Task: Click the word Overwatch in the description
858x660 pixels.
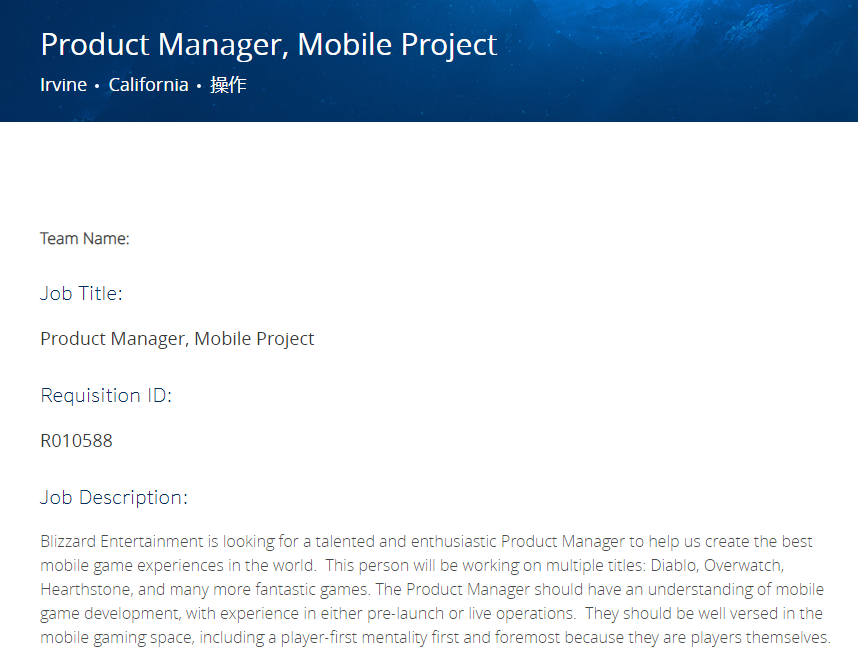Action: (744, 565)
